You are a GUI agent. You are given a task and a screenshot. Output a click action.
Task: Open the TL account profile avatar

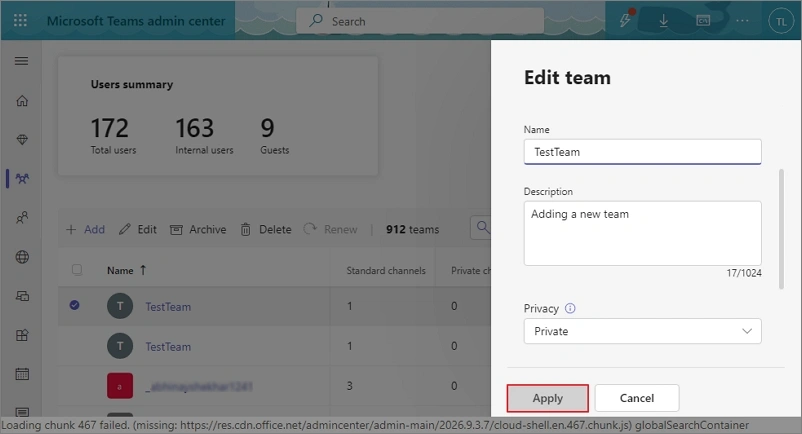click(781, 21)
